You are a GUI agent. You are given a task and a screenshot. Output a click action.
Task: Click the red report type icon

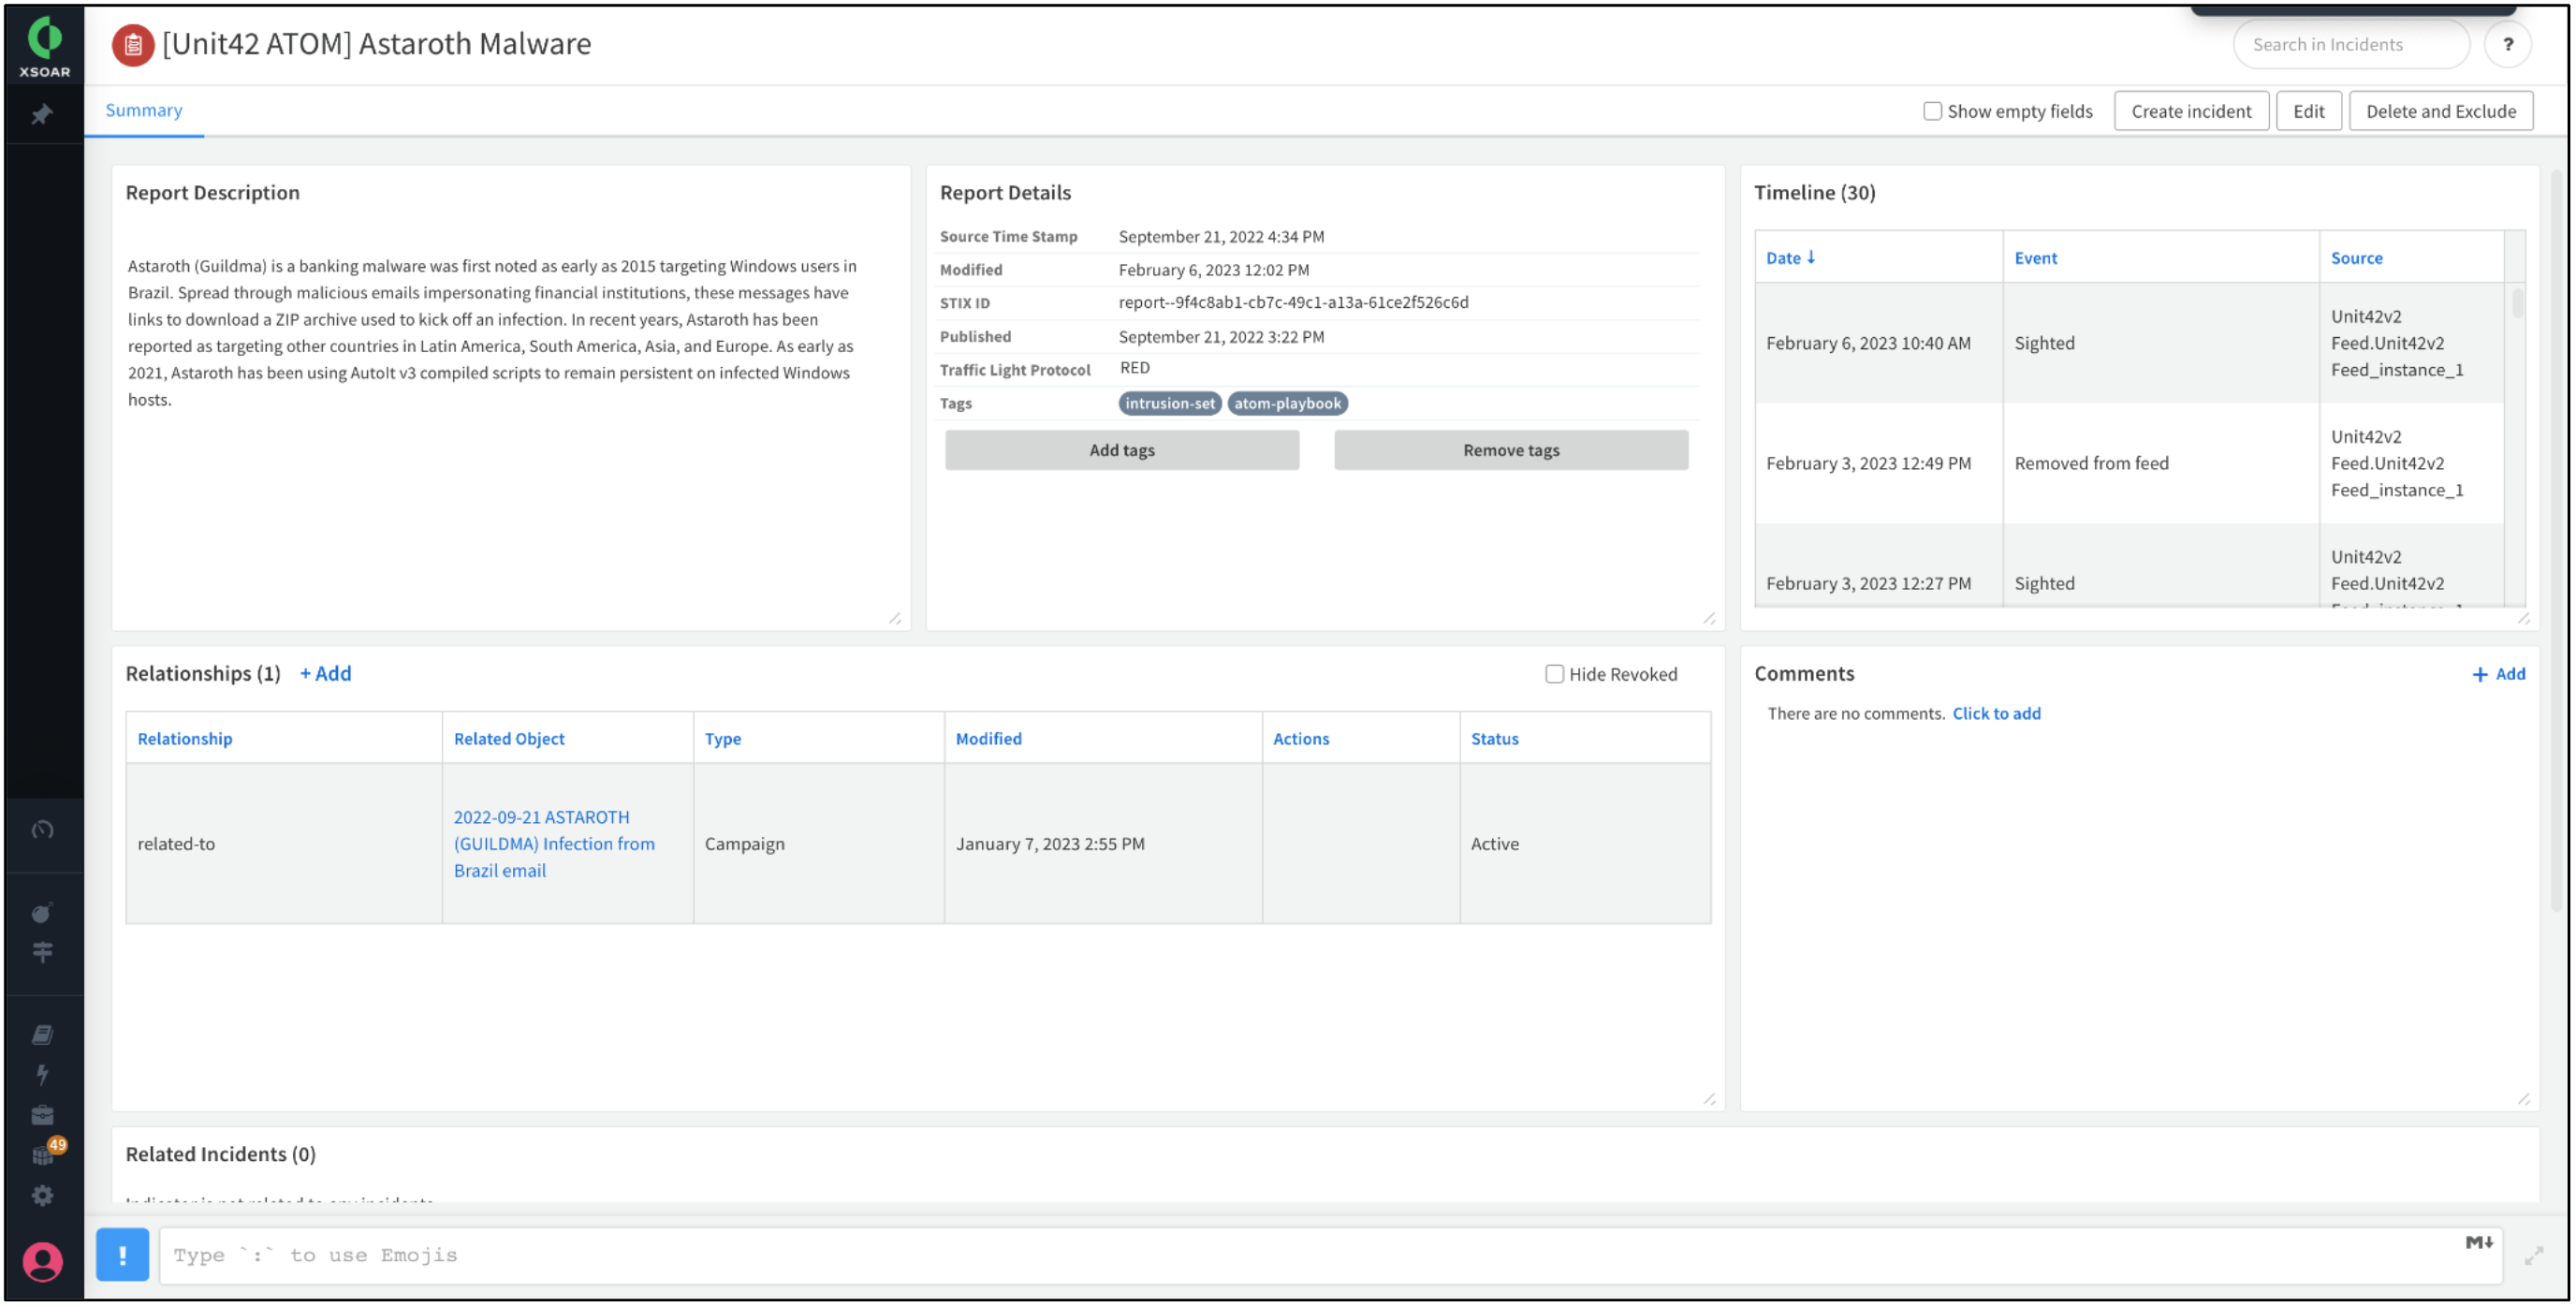click(133, 45)
